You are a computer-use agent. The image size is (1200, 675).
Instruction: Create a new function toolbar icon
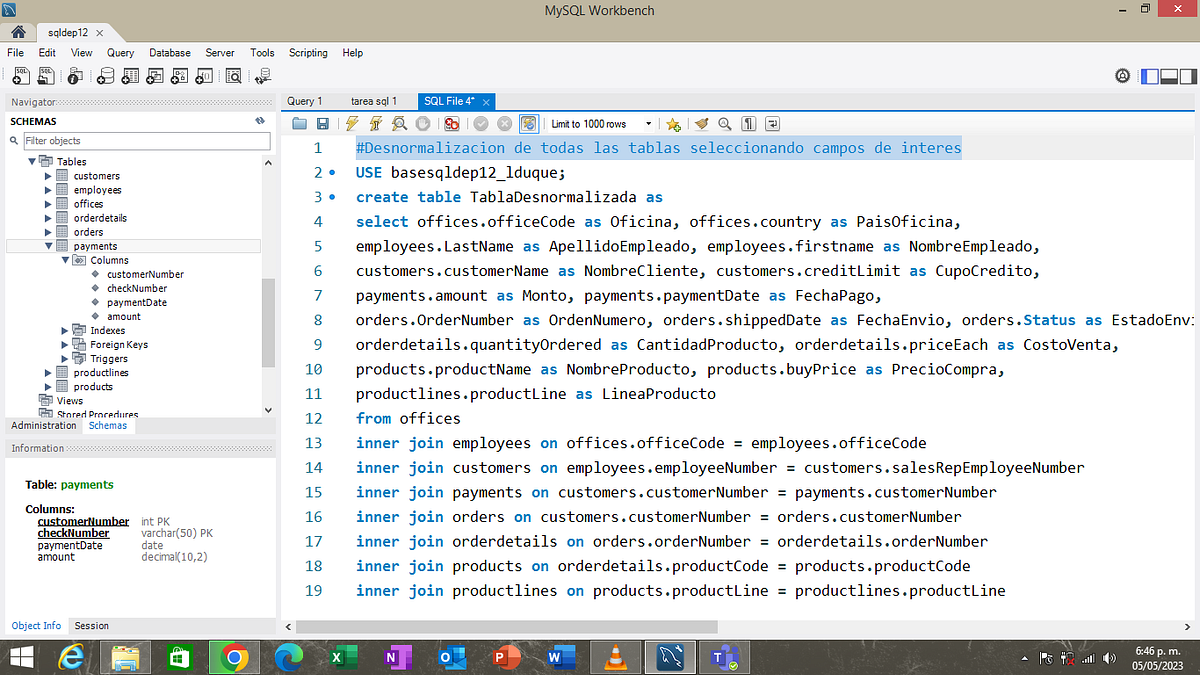204,75
